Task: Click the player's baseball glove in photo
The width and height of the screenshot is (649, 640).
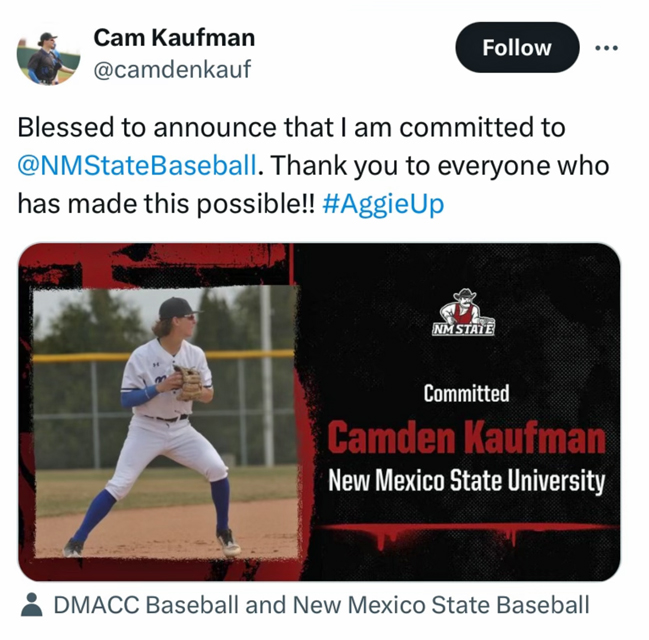Action: click(188, 383)
